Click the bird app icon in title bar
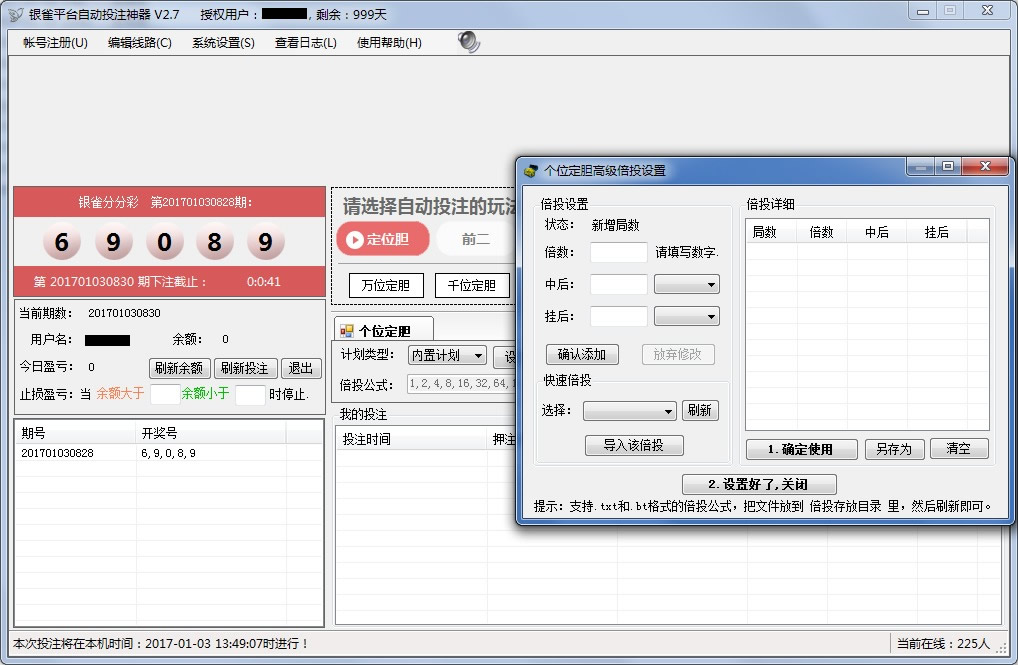The image size is (1018, 665). pos(15,14)
